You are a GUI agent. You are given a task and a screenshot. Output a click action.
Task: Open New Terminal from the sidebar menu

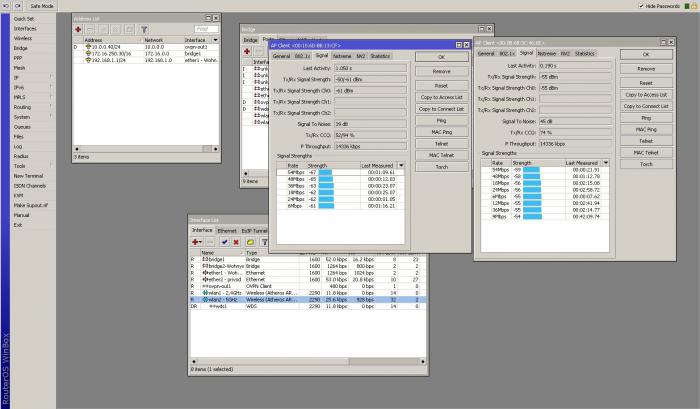[28, 176]
